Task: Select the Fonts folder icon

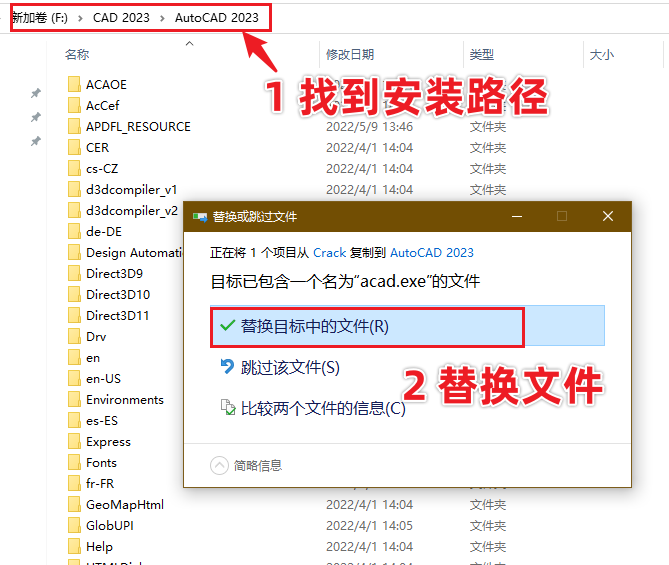Action: click(x=74, y=462)
